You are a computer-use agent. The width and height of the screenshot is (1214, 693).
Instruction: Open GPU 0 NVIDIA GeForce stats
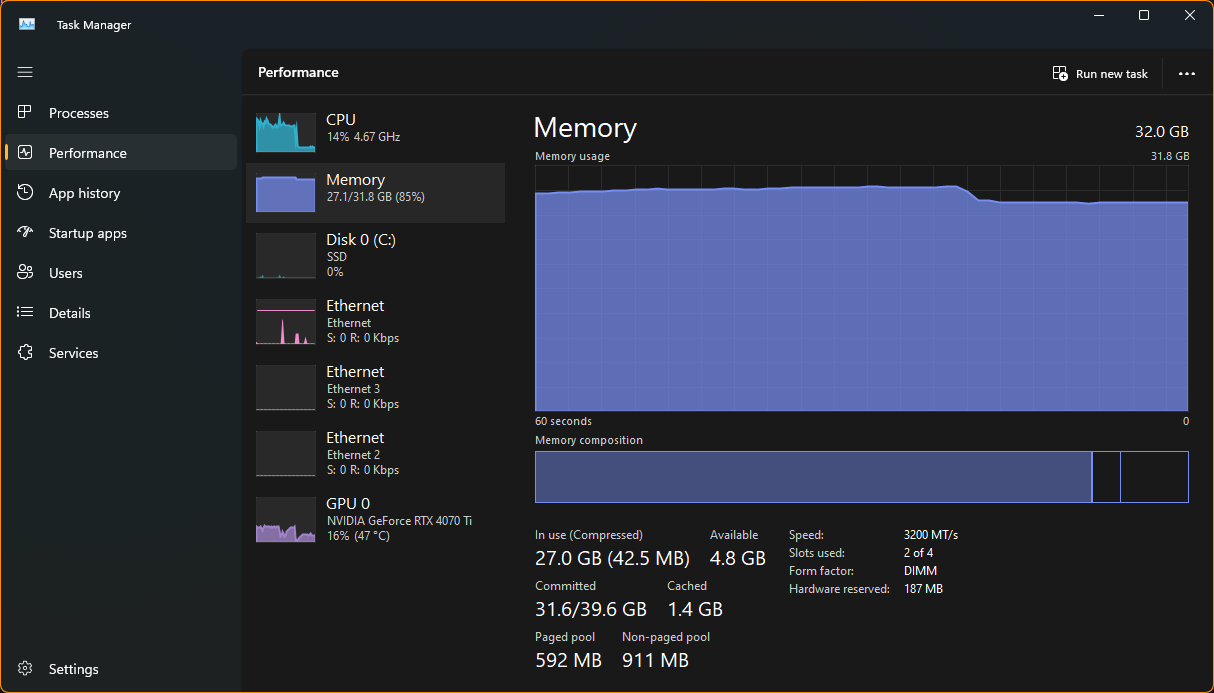pyautogui.click(x=375, y=520)
